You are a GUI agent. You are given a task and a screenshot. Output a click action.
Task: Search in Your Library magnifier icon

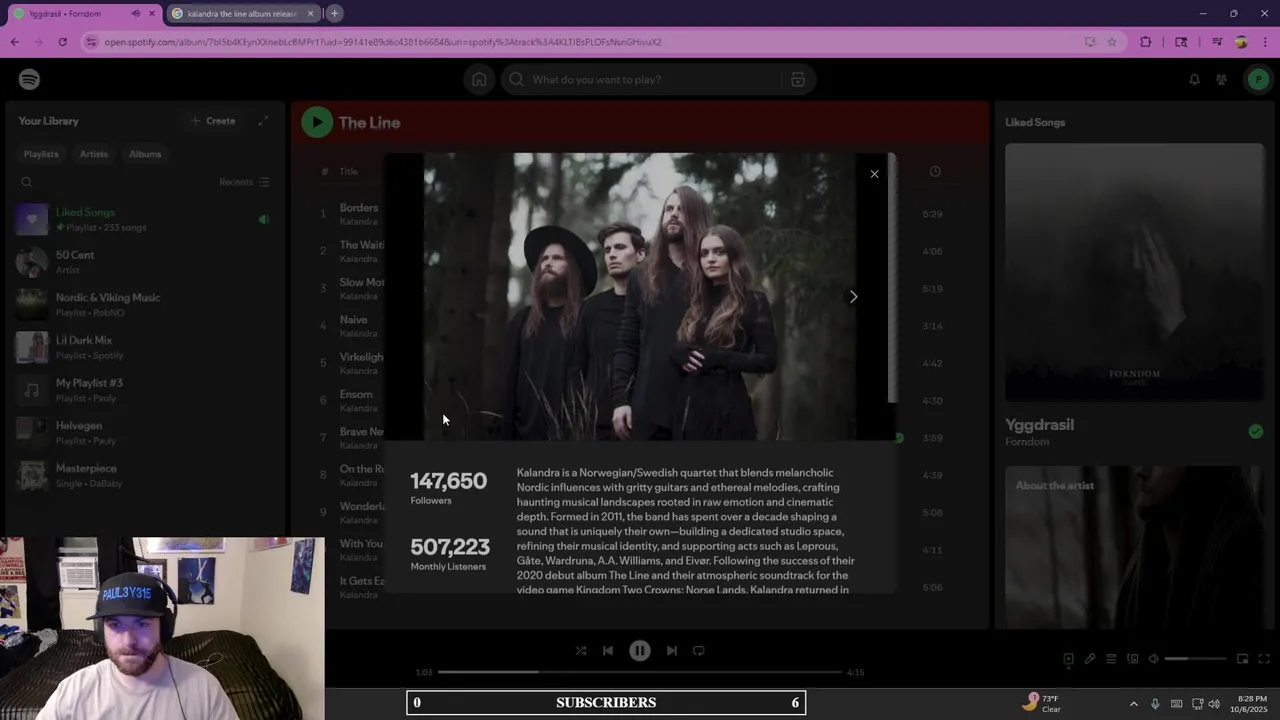pyautogui.click(x=27, y=182)
